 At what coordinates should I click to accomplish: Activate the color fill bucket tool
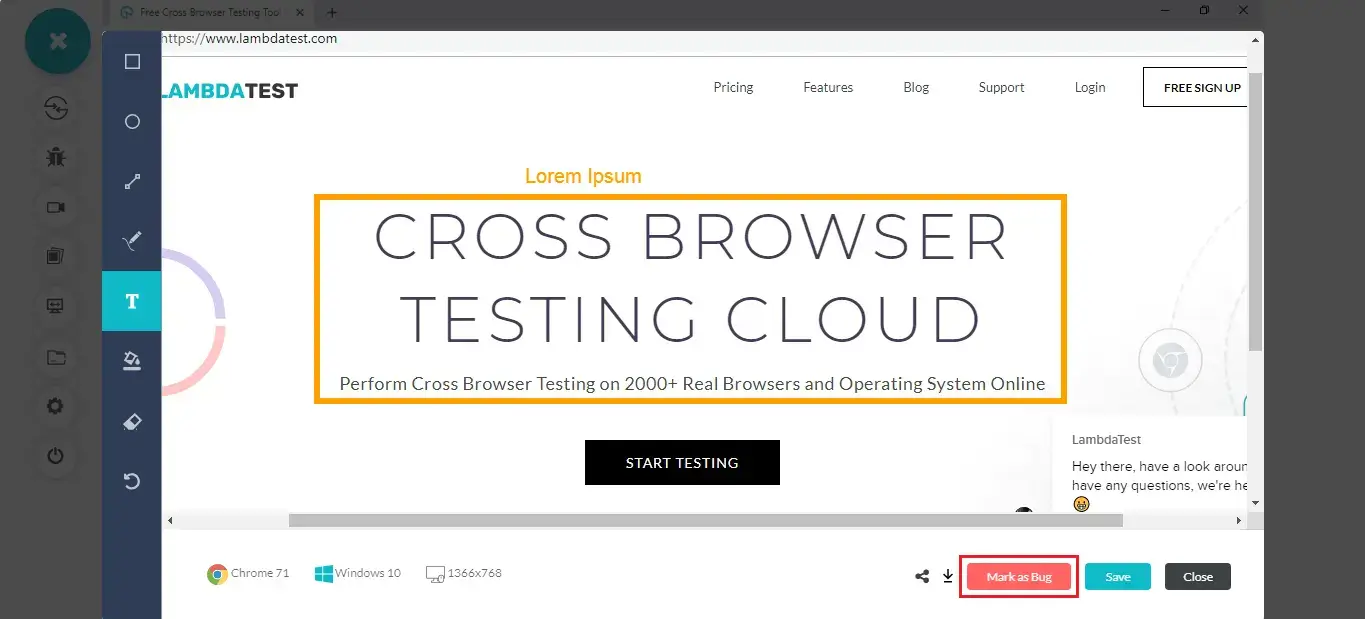(x=132, y=361)
